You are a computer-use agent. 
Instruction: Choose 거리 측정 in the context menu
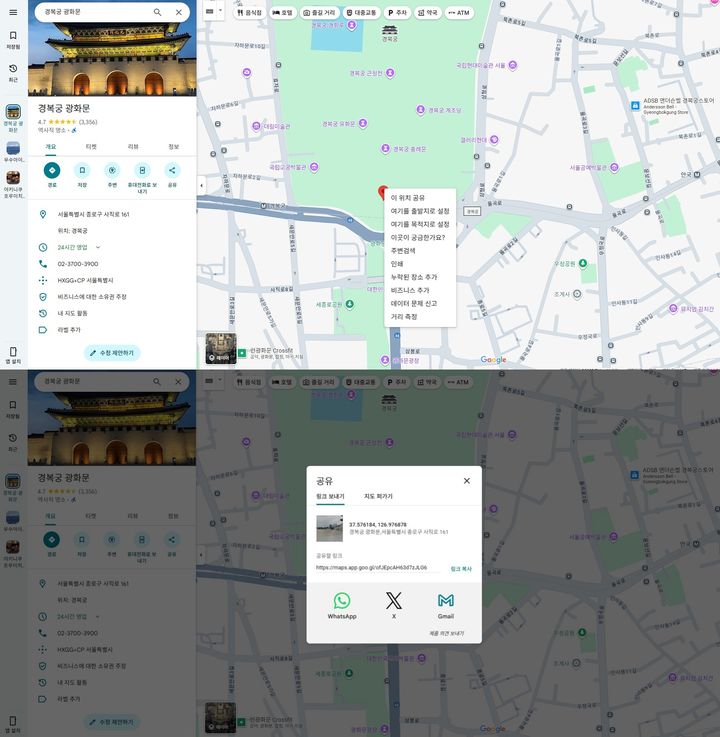click(x=404, y=316)
